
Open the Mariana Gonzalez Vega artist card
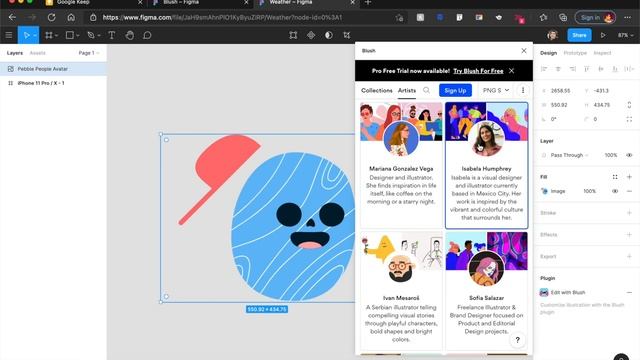(x=401, y=165)
